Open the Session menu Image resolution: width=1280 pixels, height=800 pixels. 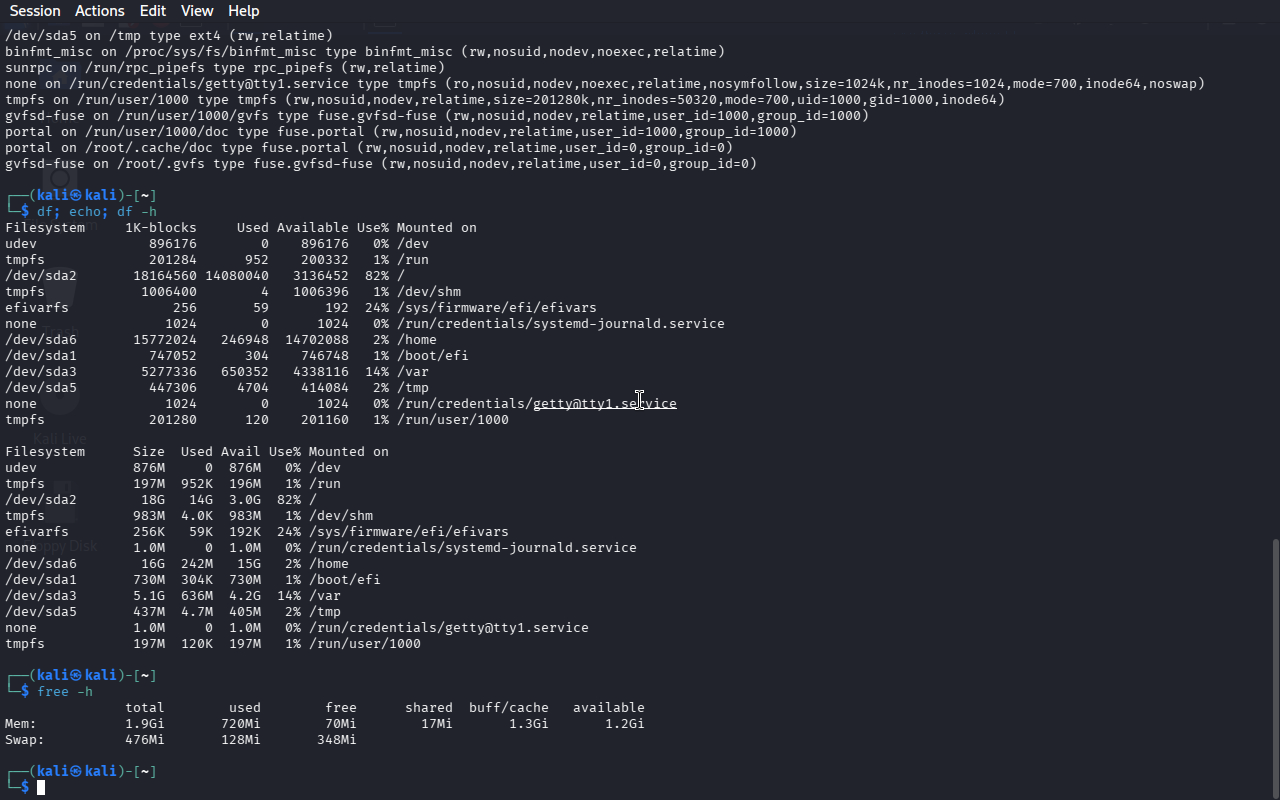pos(35,11)
